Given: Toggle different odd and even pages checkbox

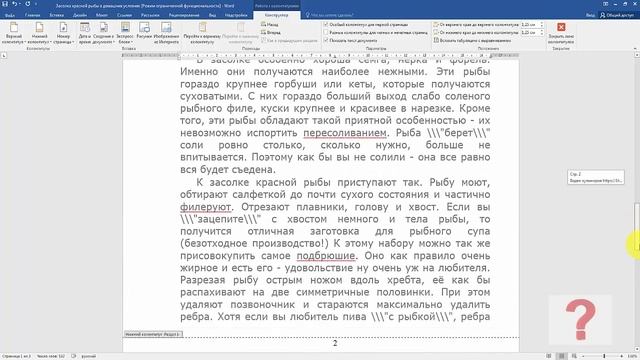Looking at the screenshot, I should coord(326,32).
